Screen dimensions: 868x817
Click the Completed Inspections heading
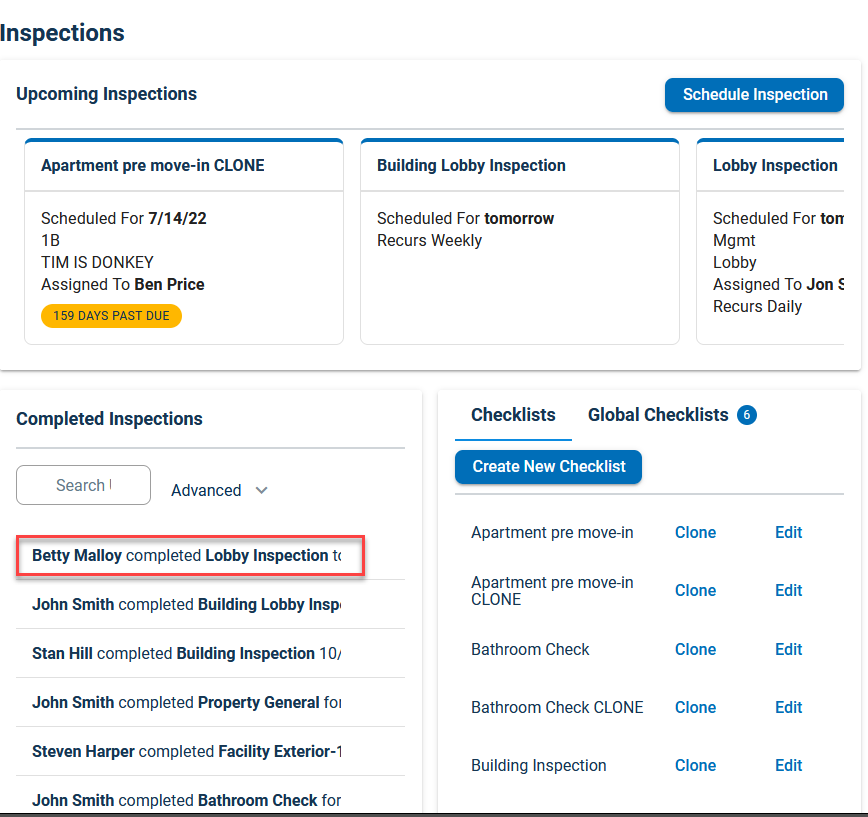point(109,419)
